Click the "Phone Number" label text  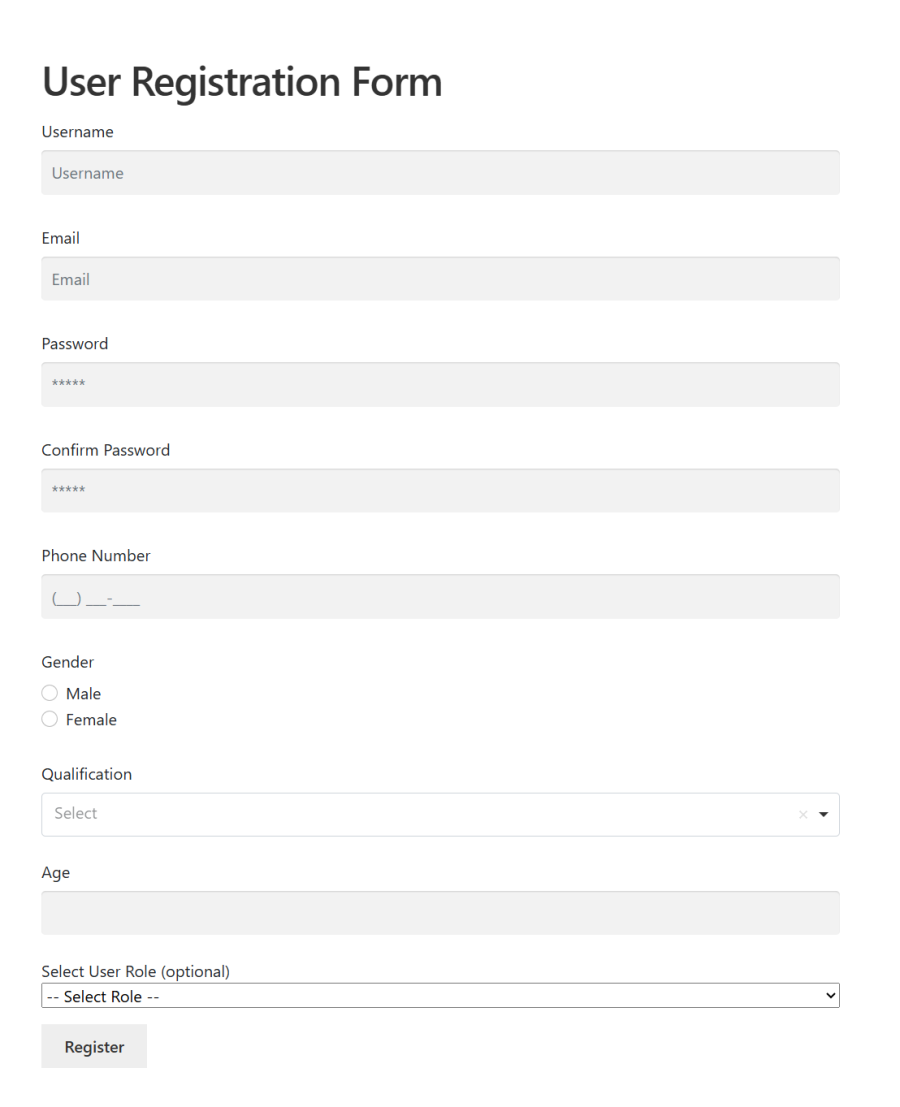(95, 556)
